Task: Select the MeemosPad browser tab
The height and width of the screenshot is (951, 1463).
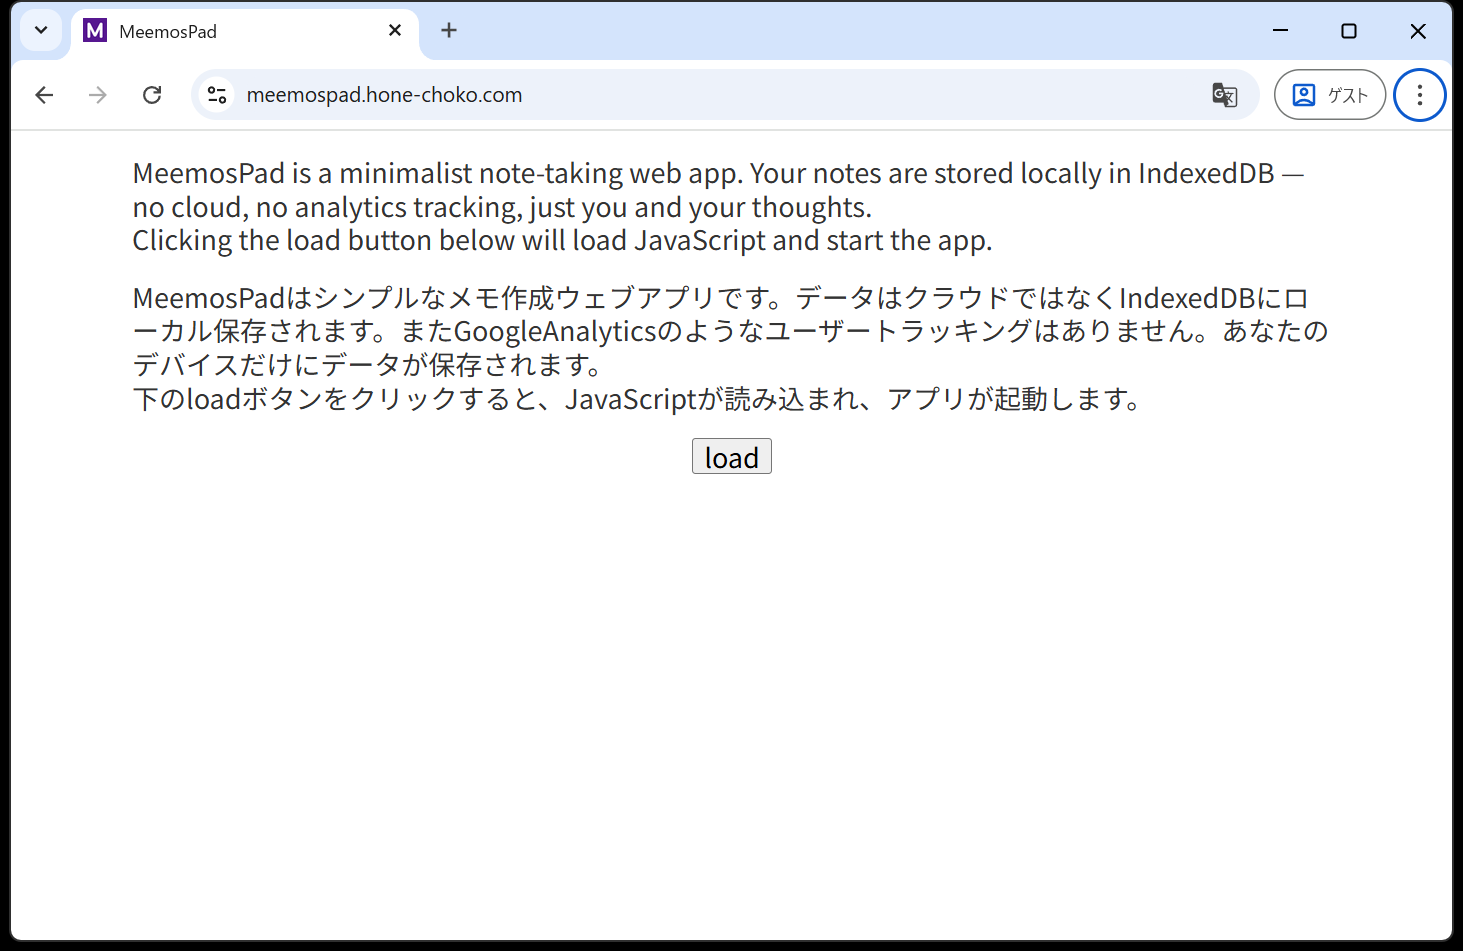Action: click(245, 31)
